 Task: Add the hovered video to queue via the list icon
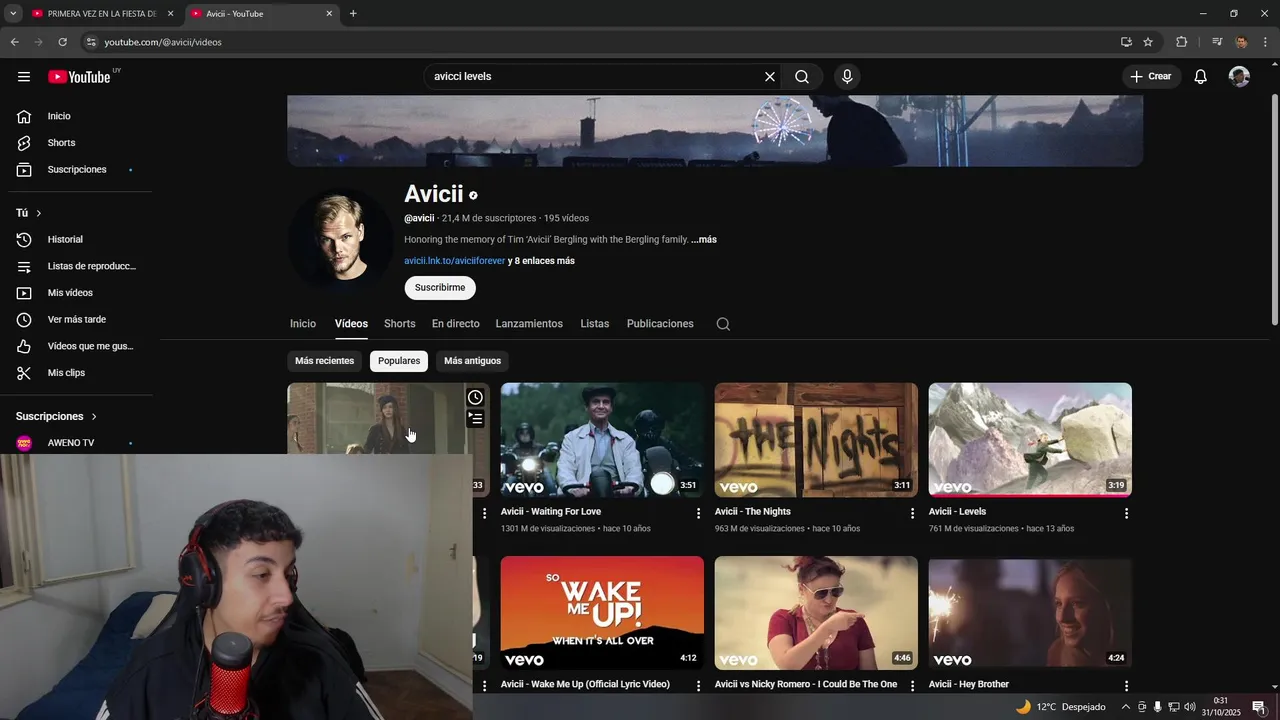[475, 419]
